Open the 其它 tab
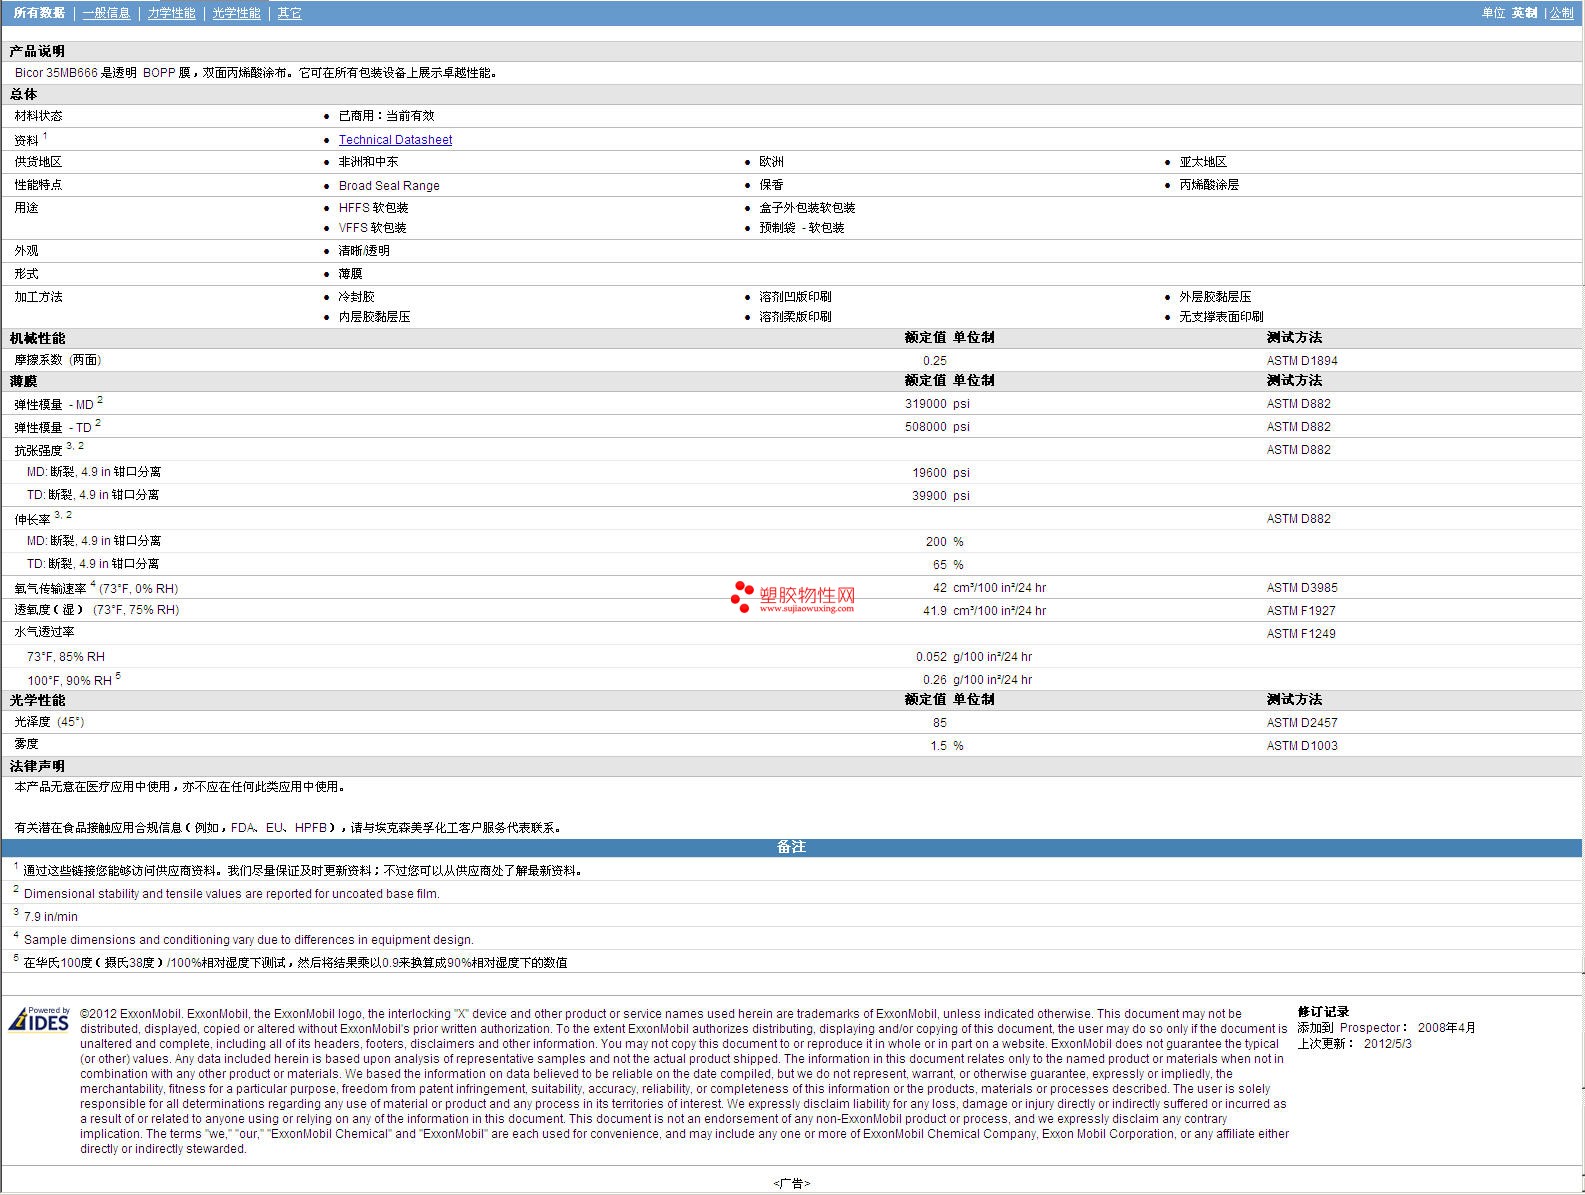1585x1195 pixels. pos(289,13)
